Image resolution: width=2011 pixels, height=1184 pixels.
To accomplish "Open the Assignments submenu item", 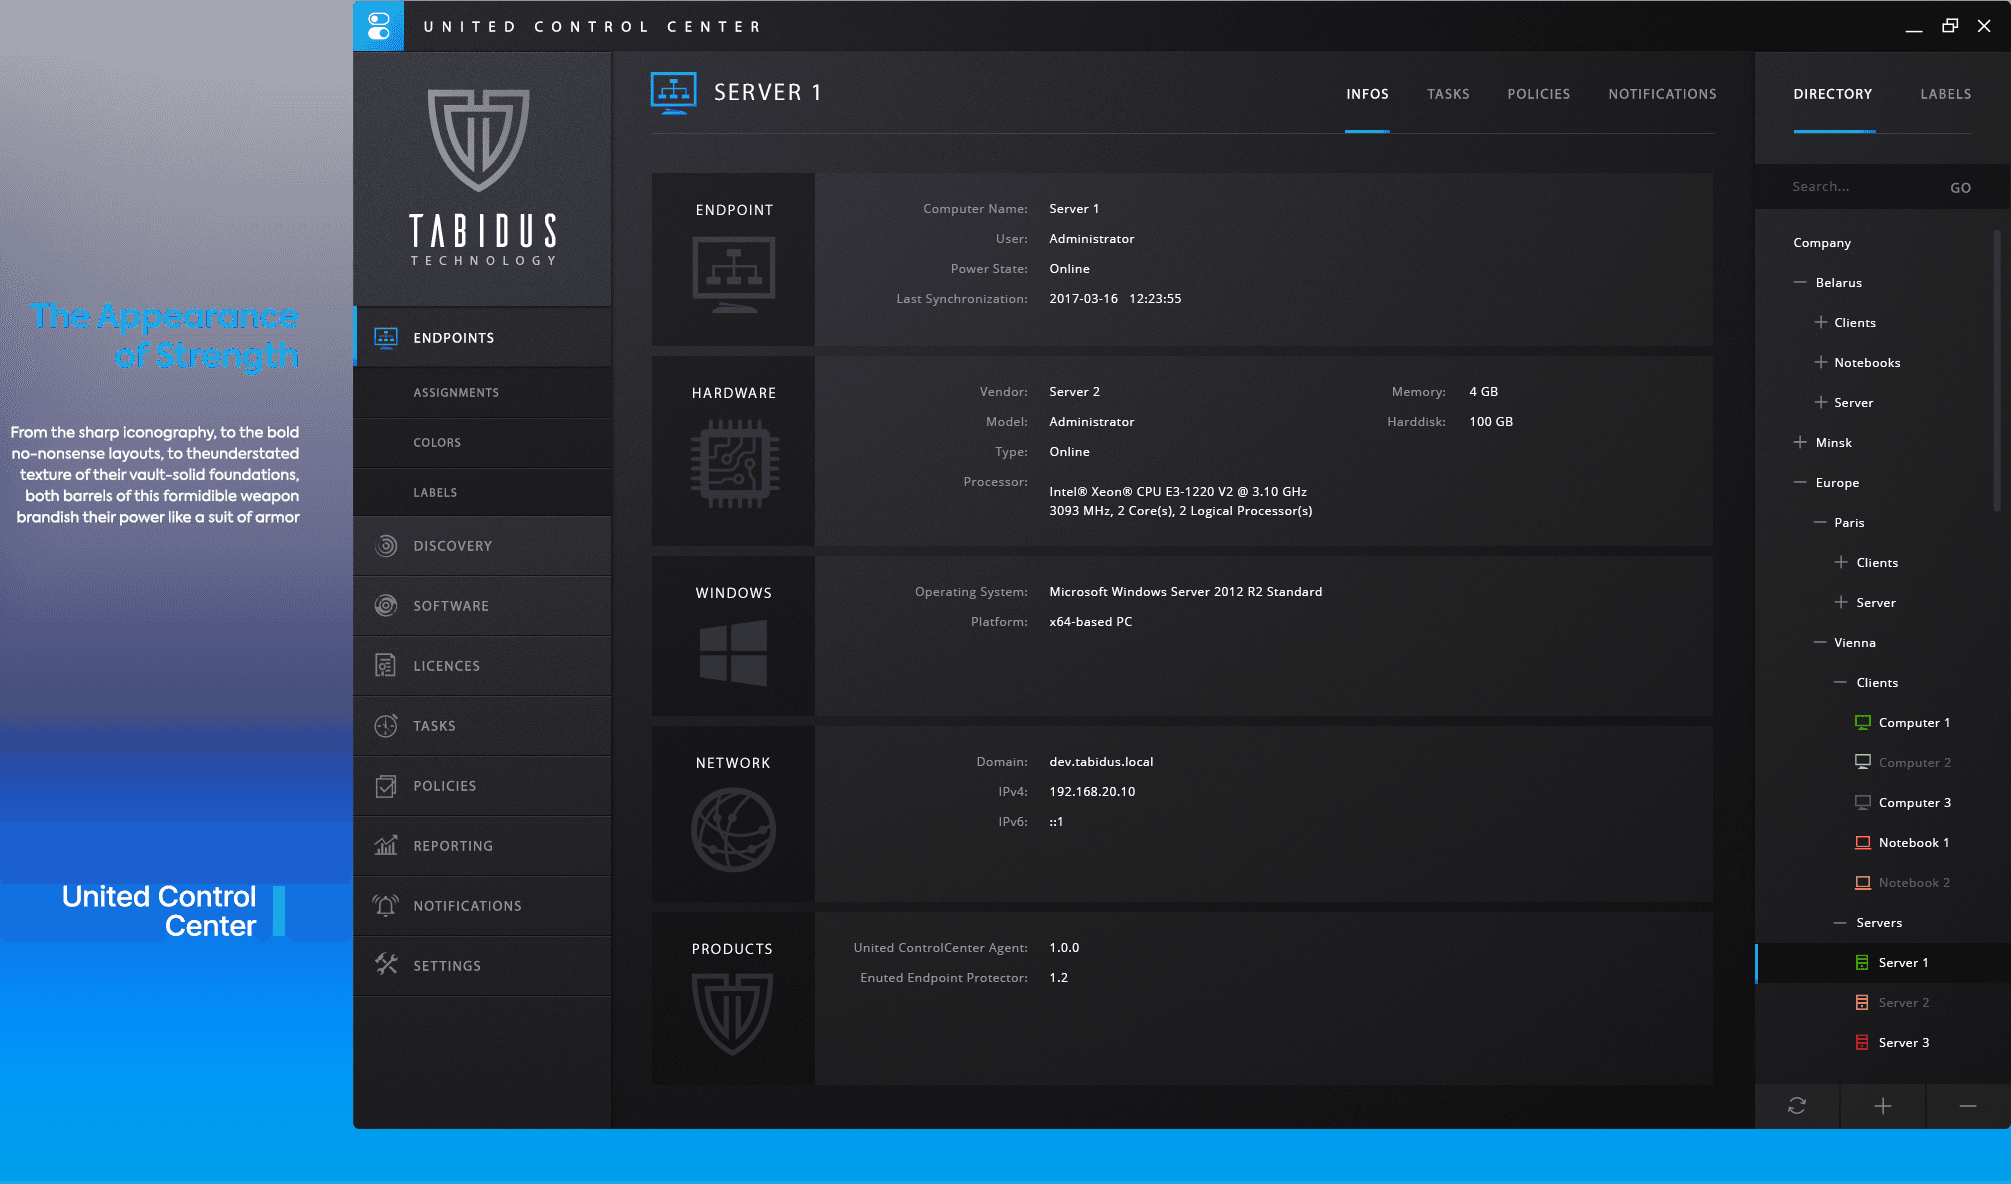I will tap(456, 393).
